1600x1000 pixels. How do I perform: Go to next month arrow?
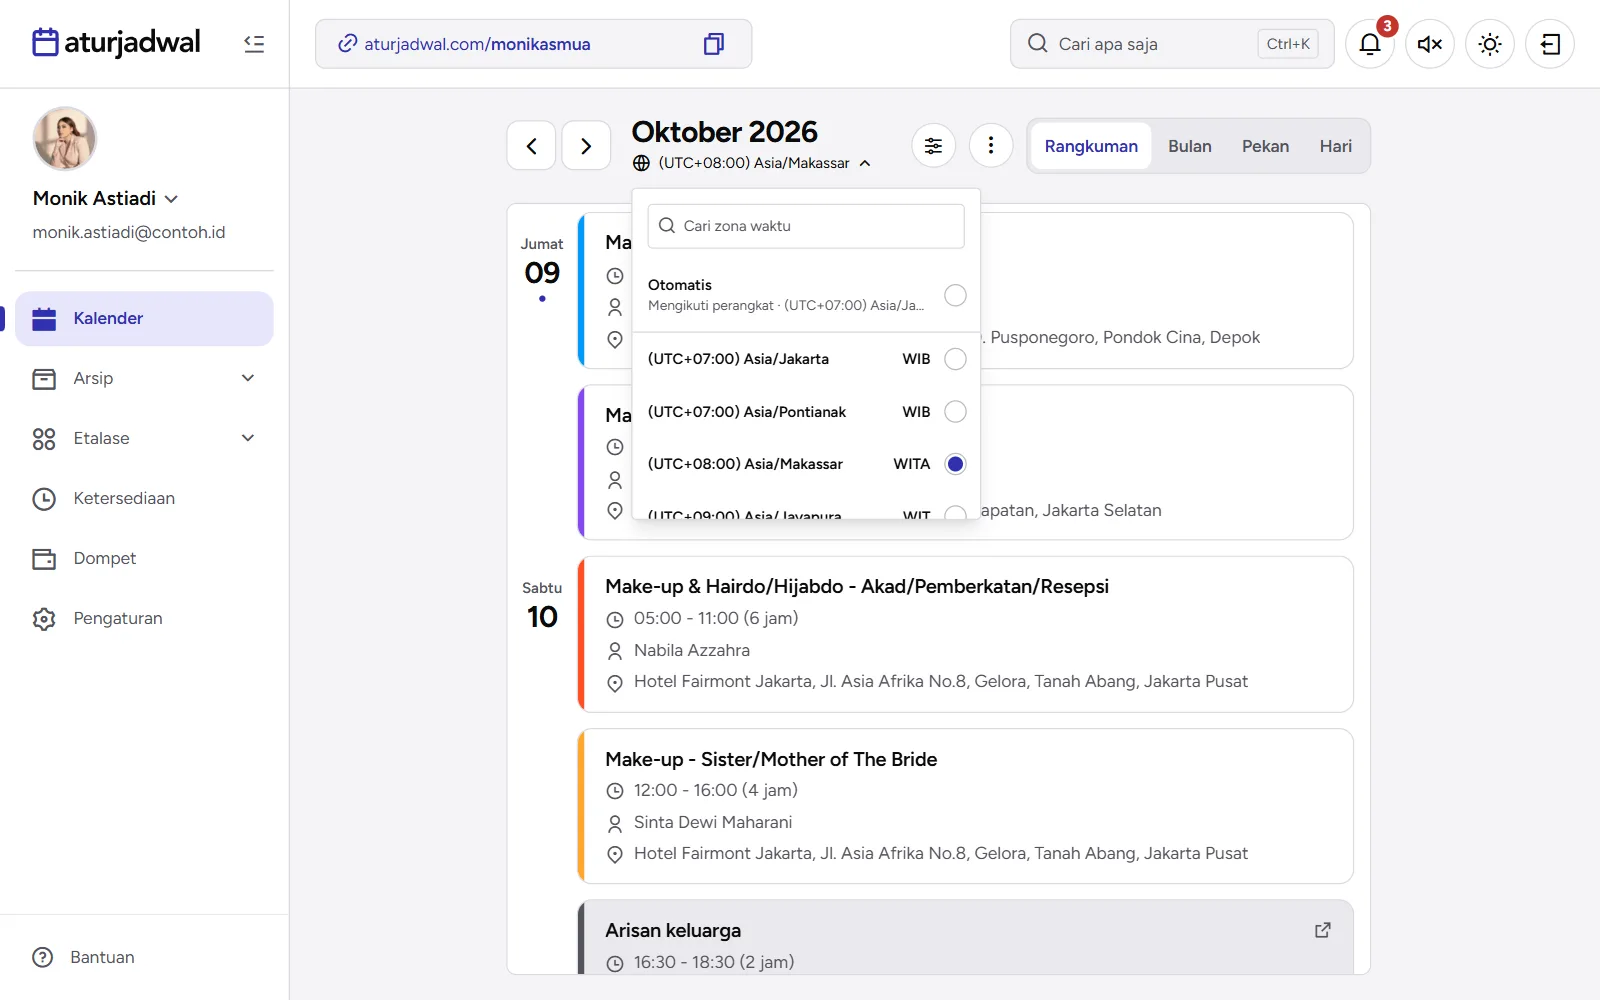(x=586, y=146)
